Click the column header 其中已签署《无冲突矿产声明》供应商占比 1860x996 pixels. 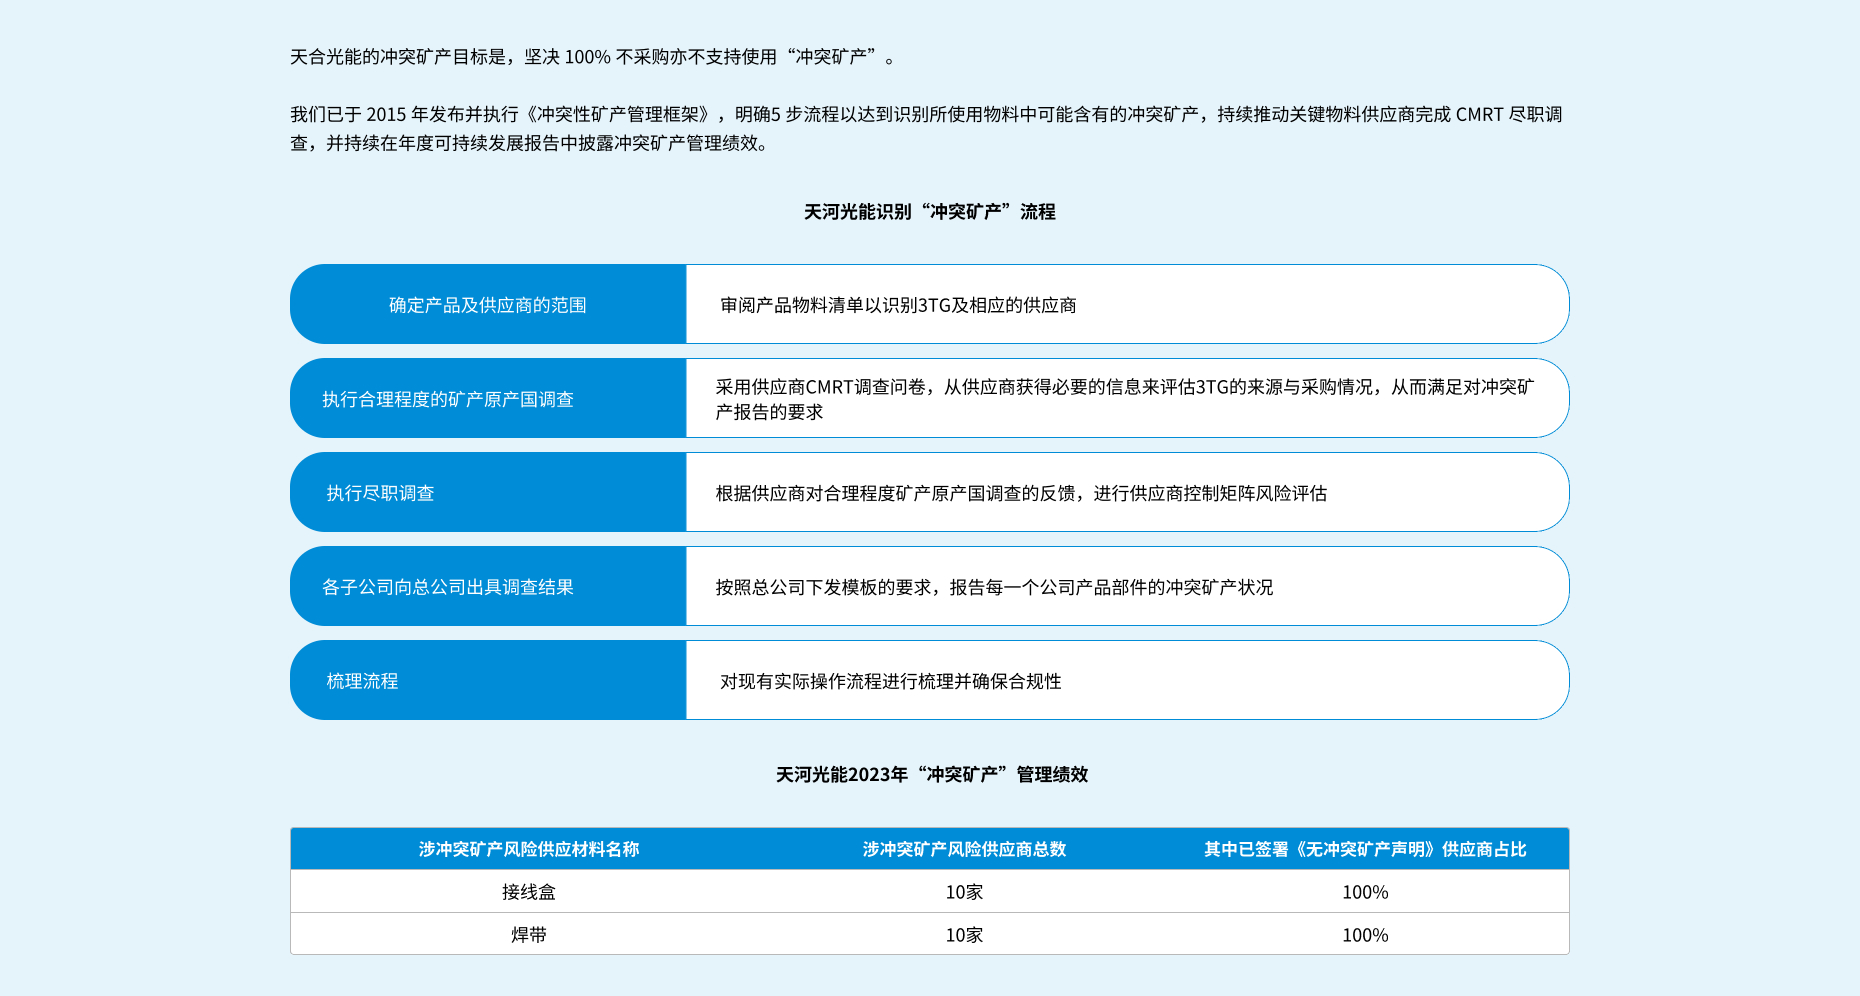coord(1365,849)
